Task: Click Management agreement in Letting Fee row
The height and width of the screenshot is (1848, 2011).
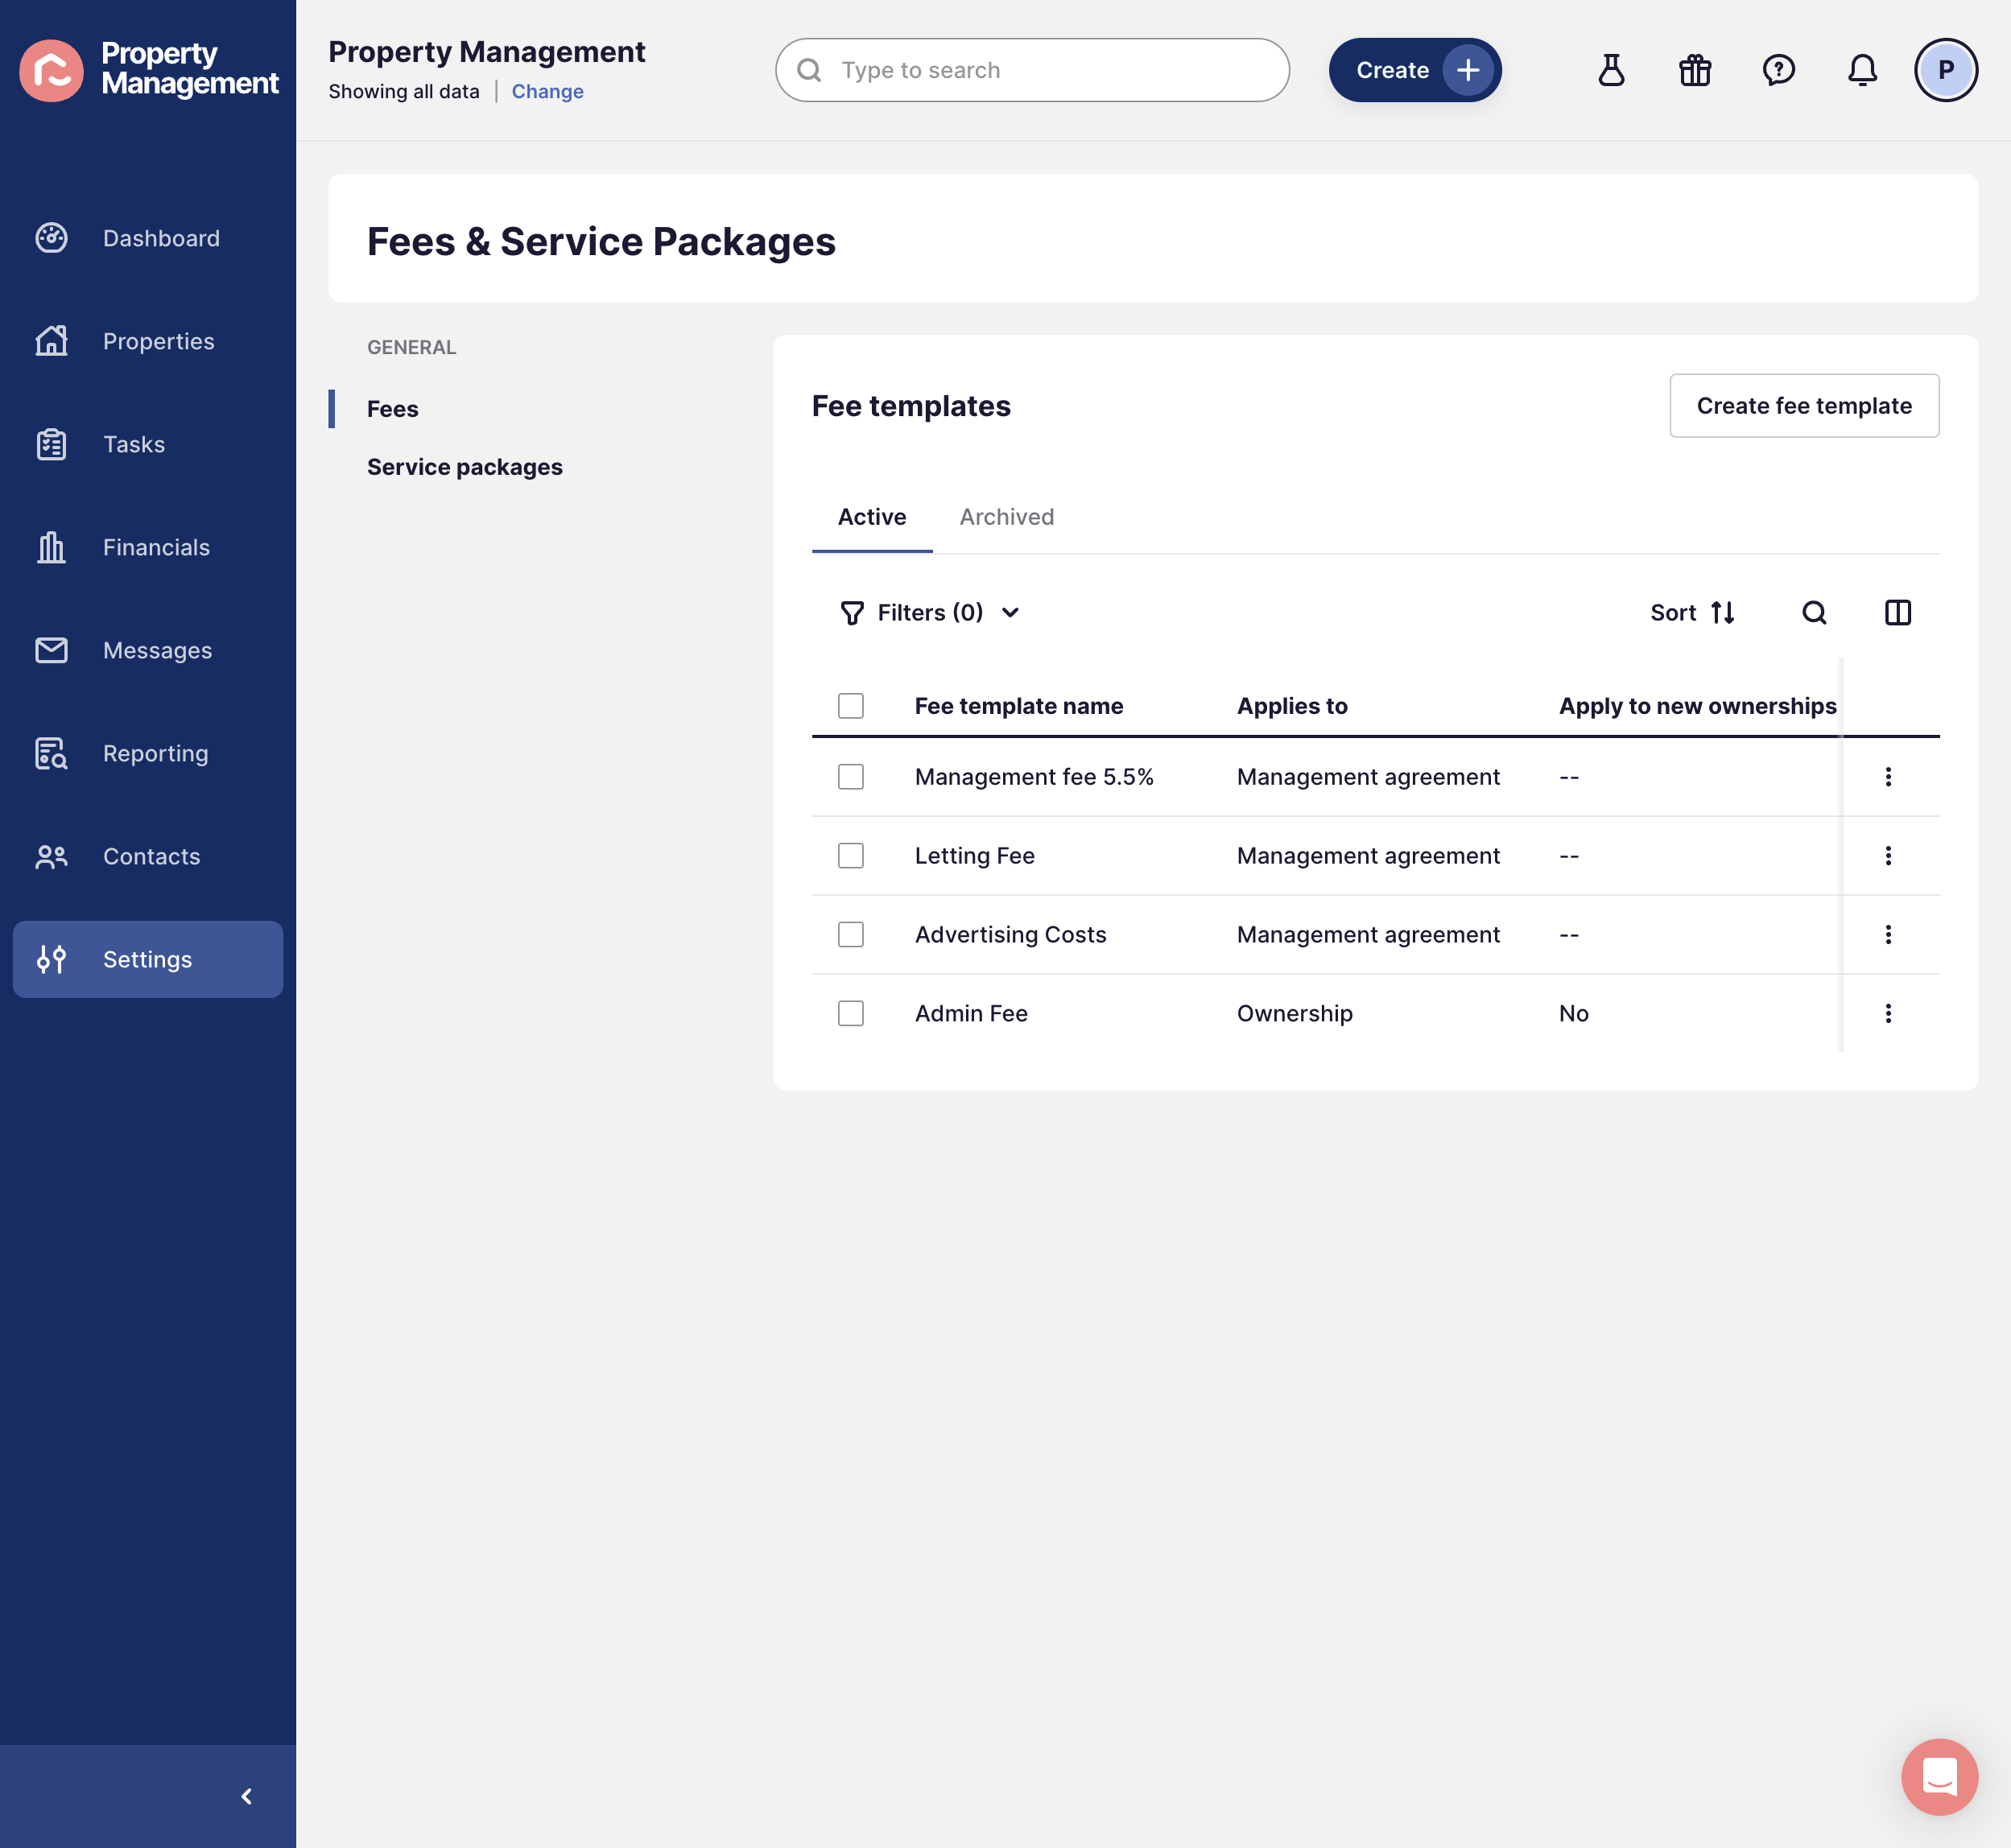Action: 1368,856
